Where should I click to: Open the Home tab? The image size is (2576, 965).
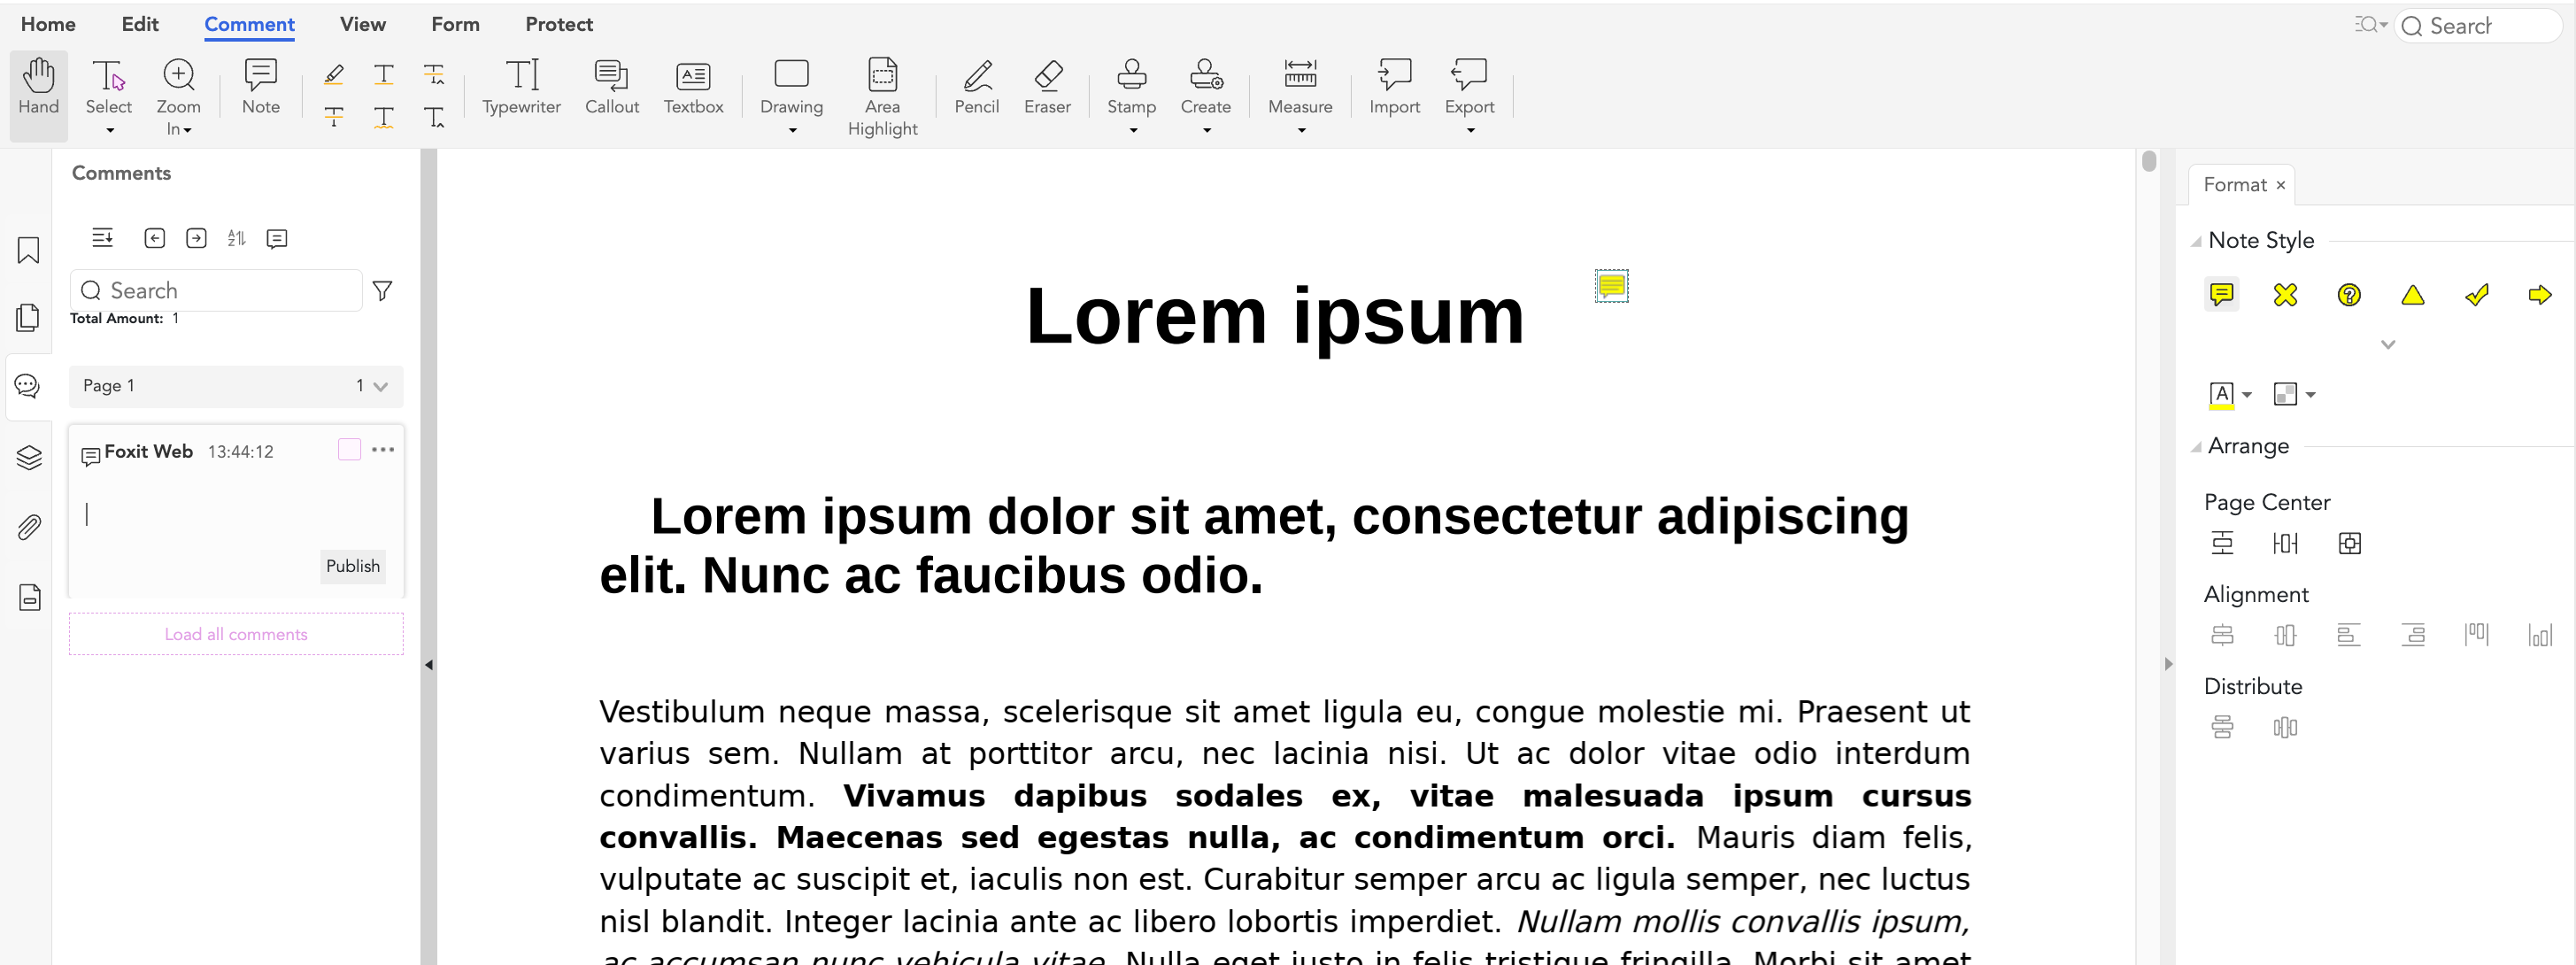pyautogui.click(x=48, y=25)
